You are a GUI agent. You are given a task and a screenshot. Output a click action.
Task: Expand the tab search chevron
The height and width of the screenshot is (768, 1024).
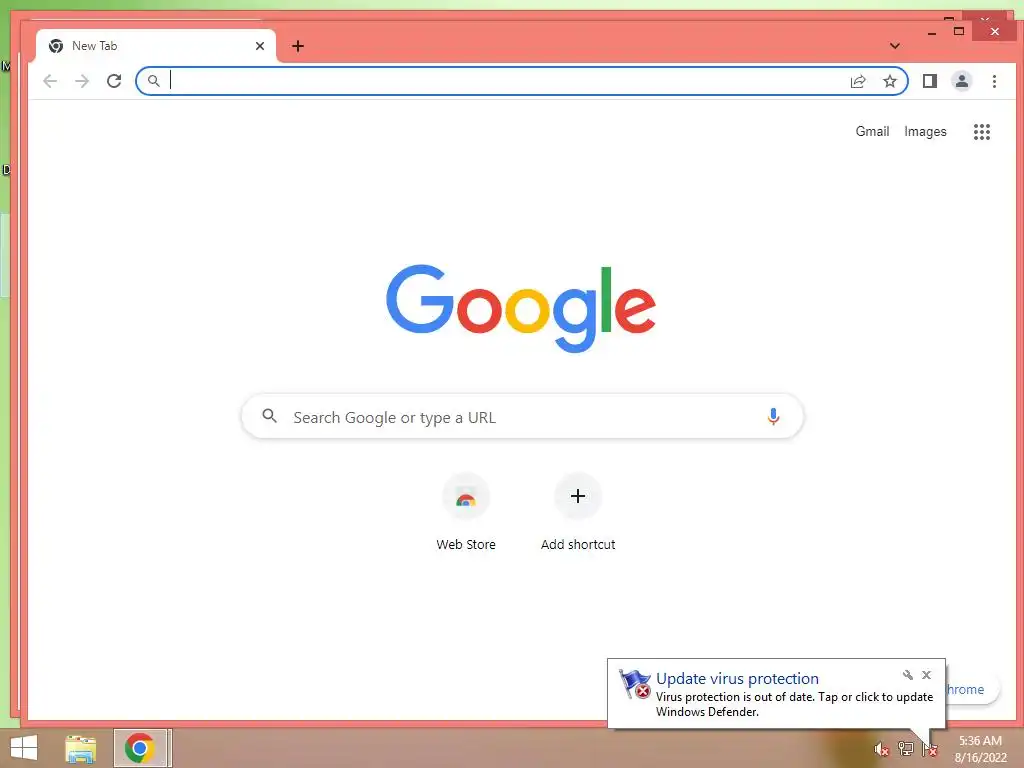[895, 46]
